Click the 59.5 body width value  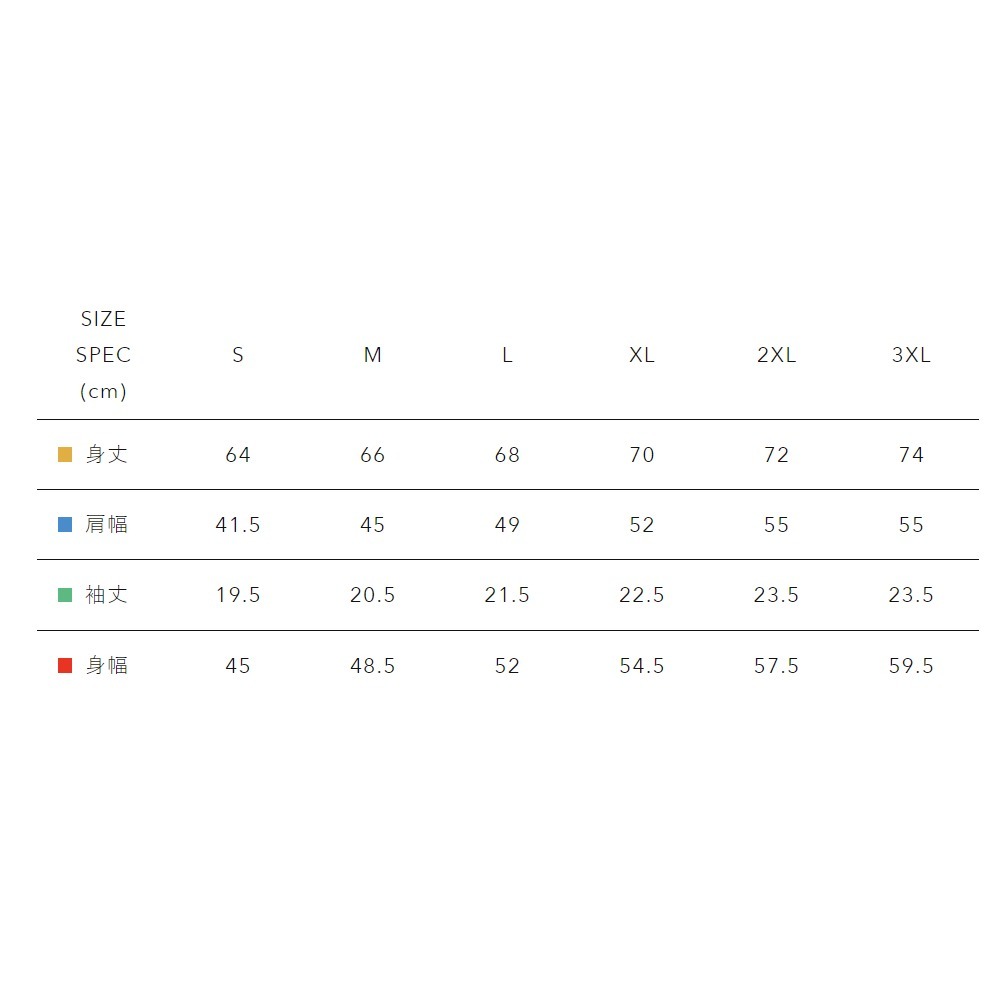[x=911, y=666]
